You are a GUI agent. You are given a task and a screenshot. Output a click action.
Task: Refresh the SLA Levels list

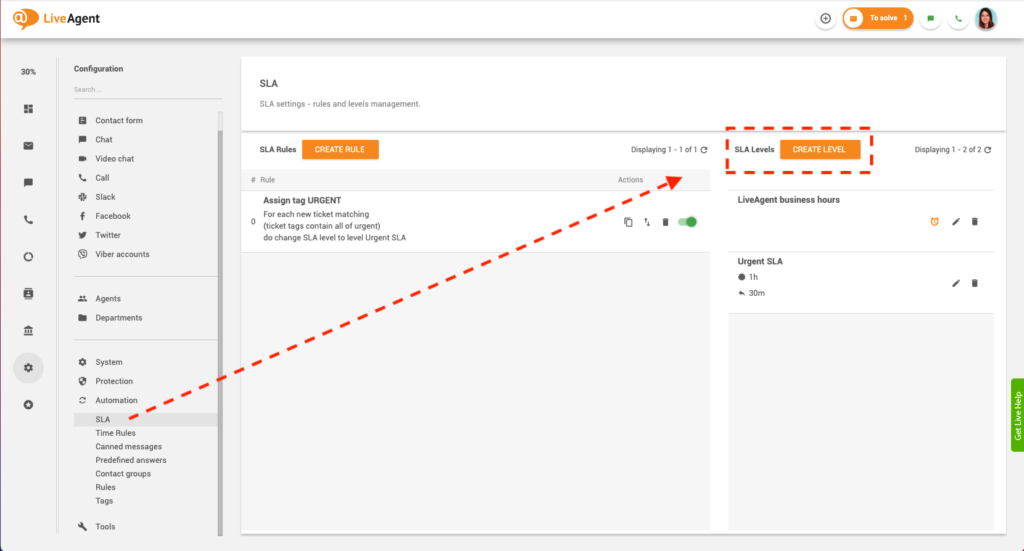[988, 150]
